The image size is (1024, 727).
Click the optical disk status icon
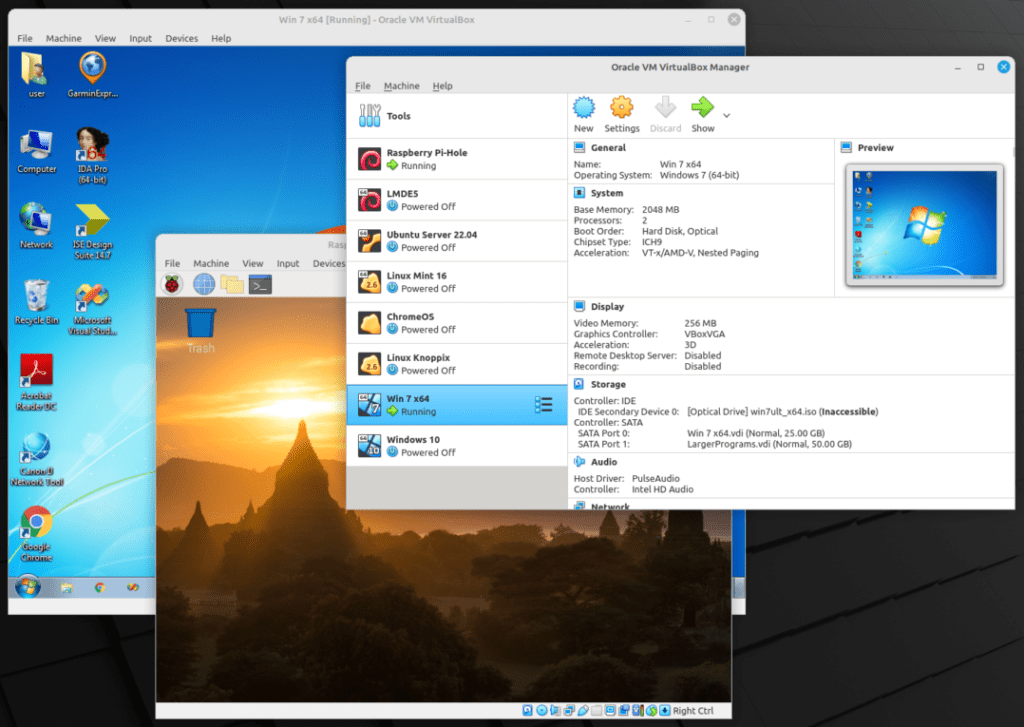(542, 711)
